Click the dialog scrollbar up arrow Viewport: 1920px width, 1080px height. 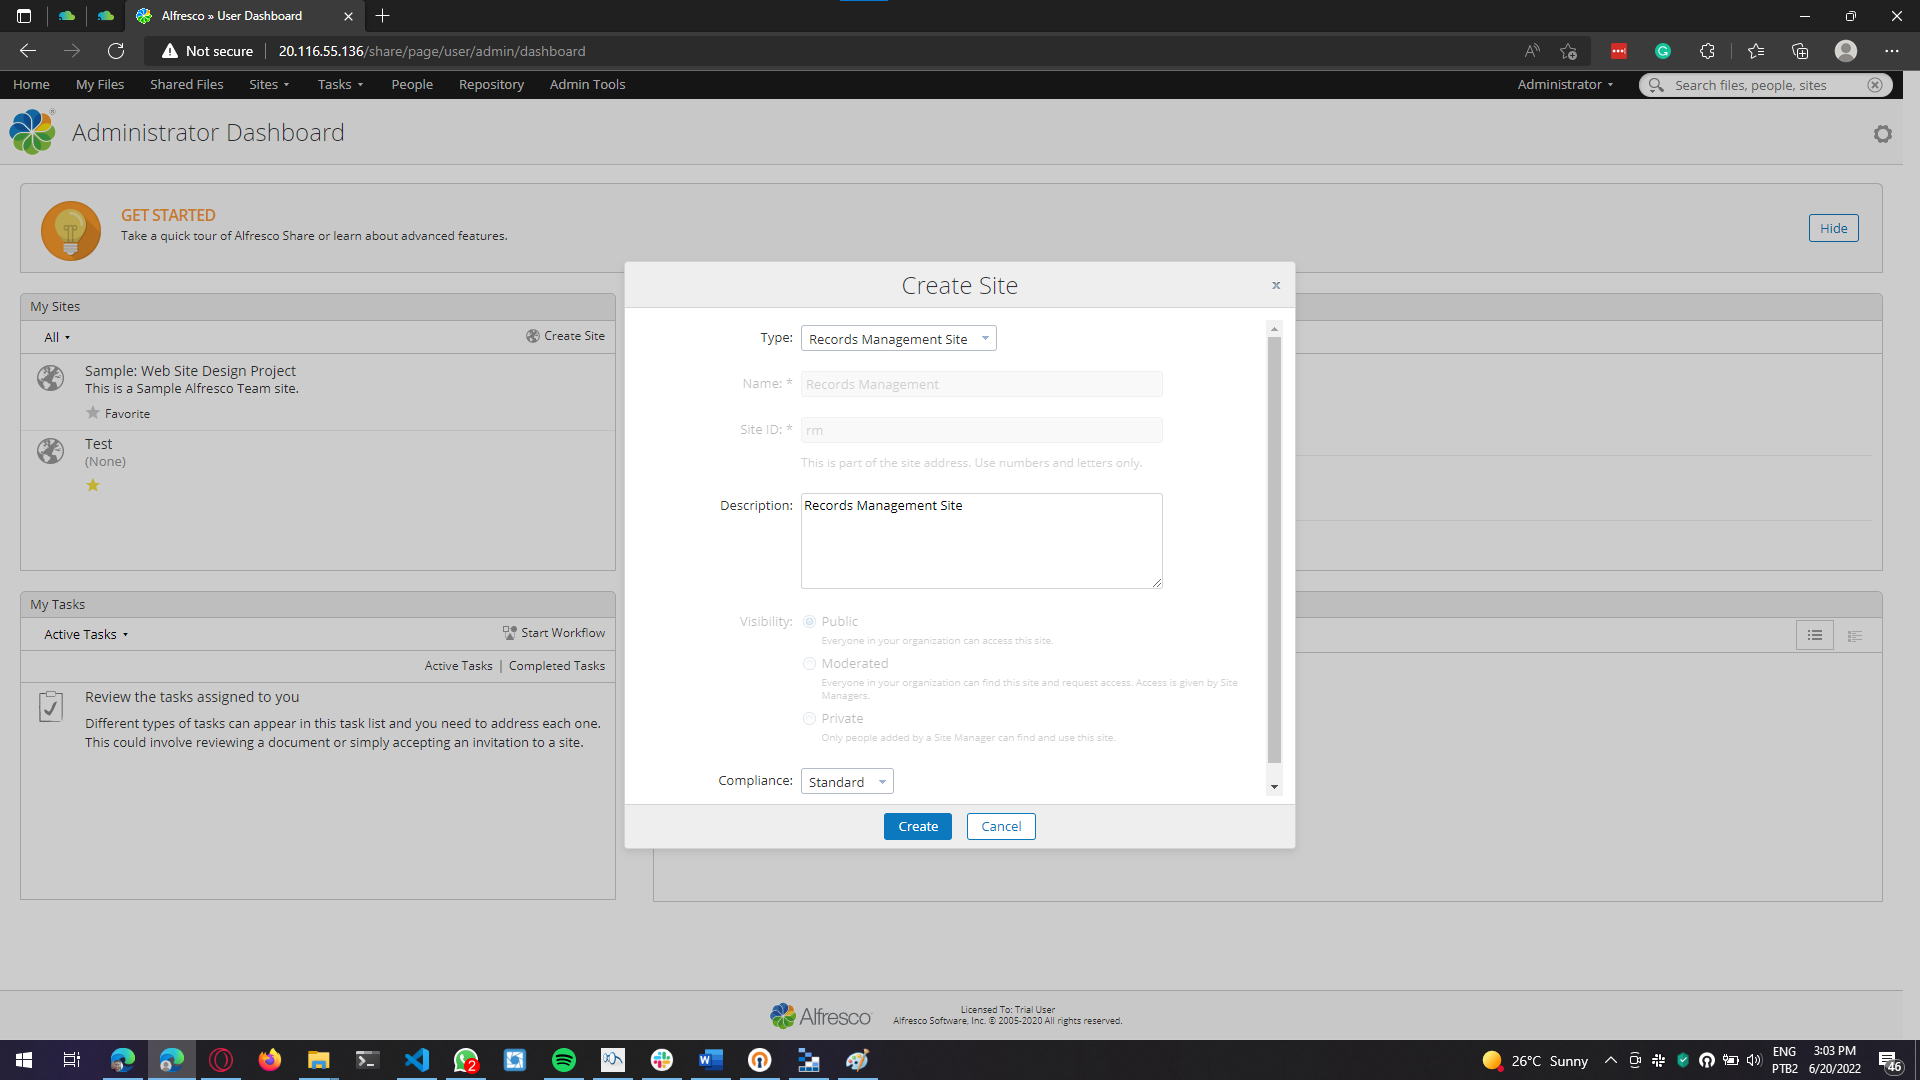pos(1274,329)
